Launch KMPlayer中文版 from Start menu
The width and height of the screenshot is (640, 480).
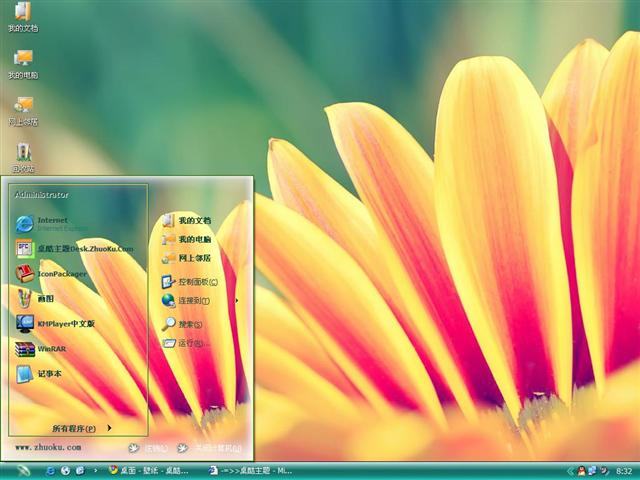tap(55, 324)
